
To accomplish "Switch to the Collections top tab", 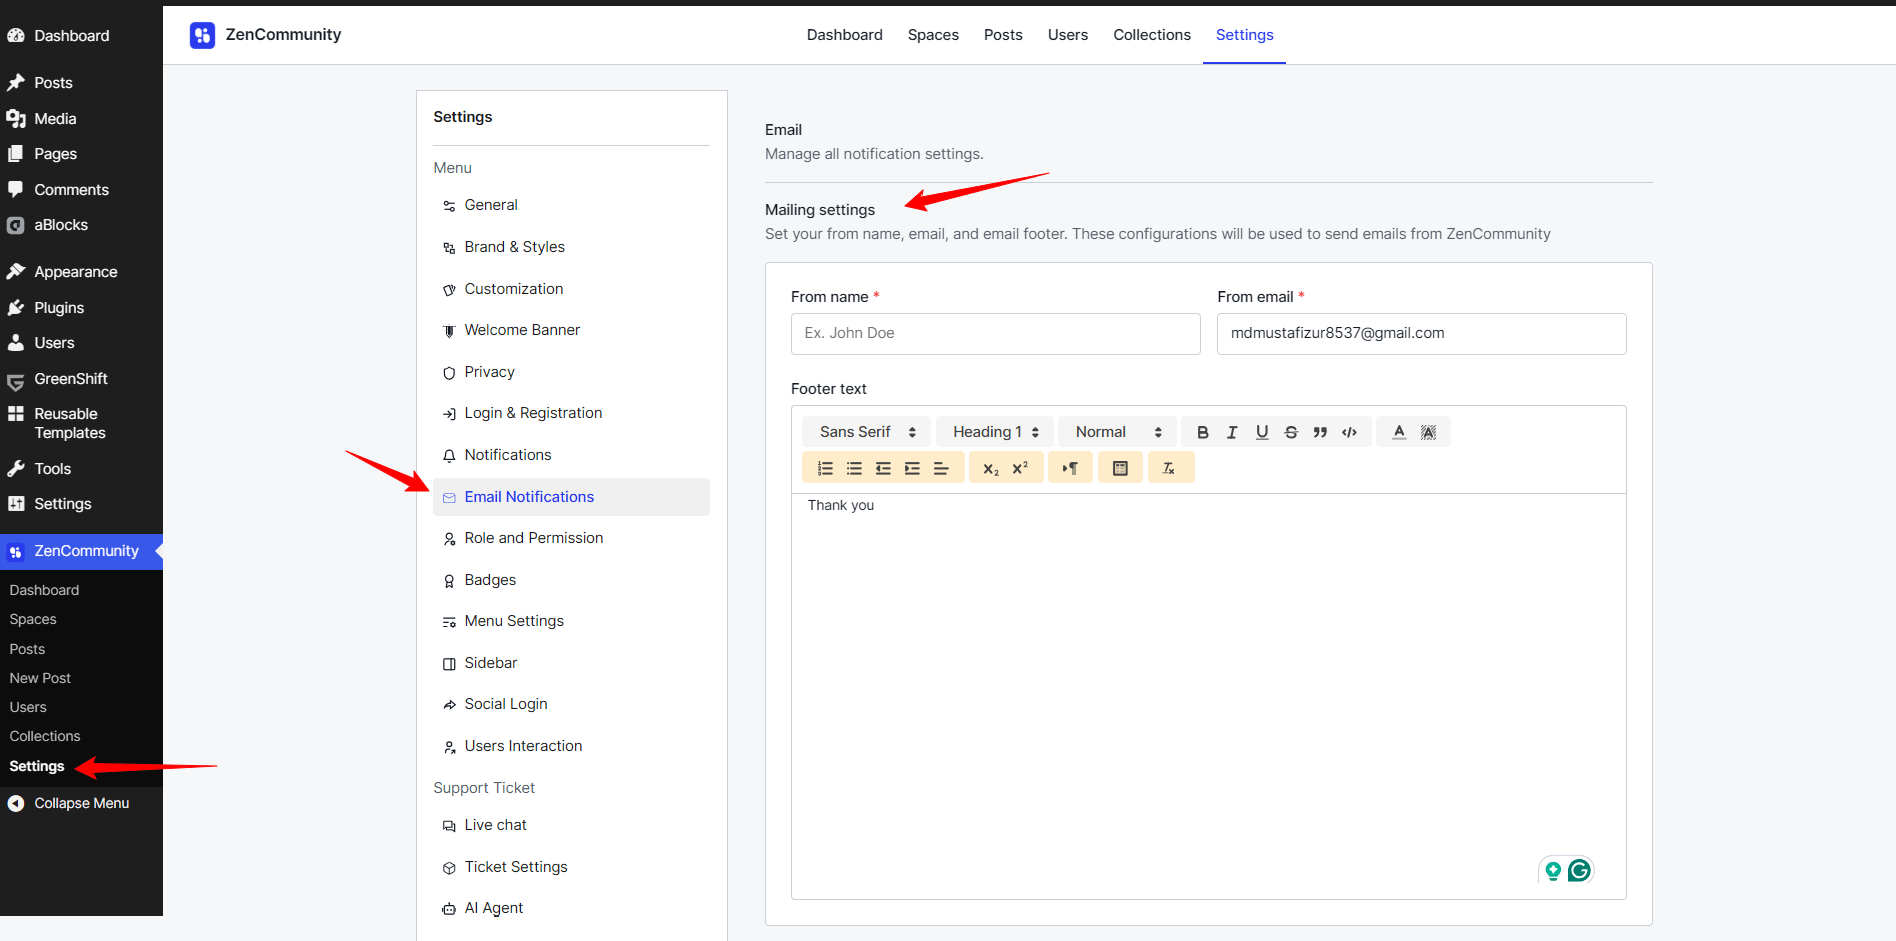I will click(x=1152, y=35).
